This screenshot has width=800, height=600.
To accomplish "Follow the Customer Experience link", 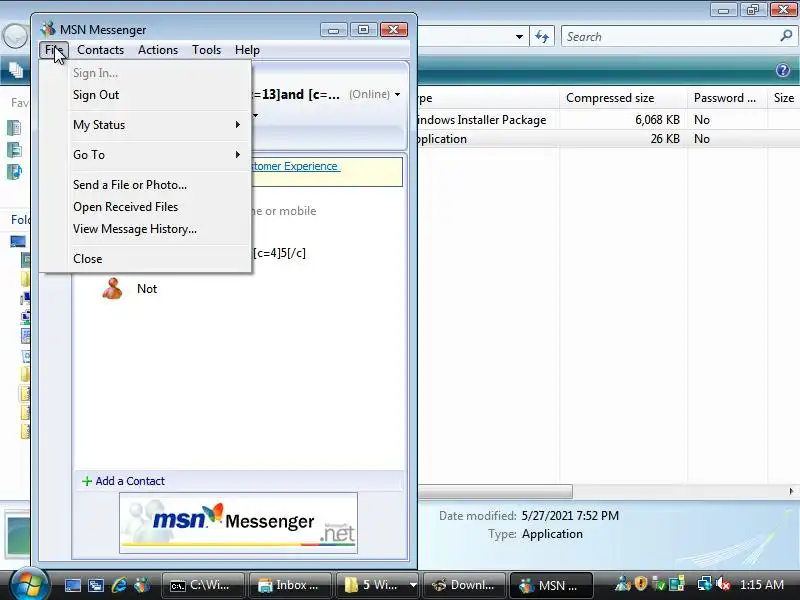I will (x=295, y=166).
